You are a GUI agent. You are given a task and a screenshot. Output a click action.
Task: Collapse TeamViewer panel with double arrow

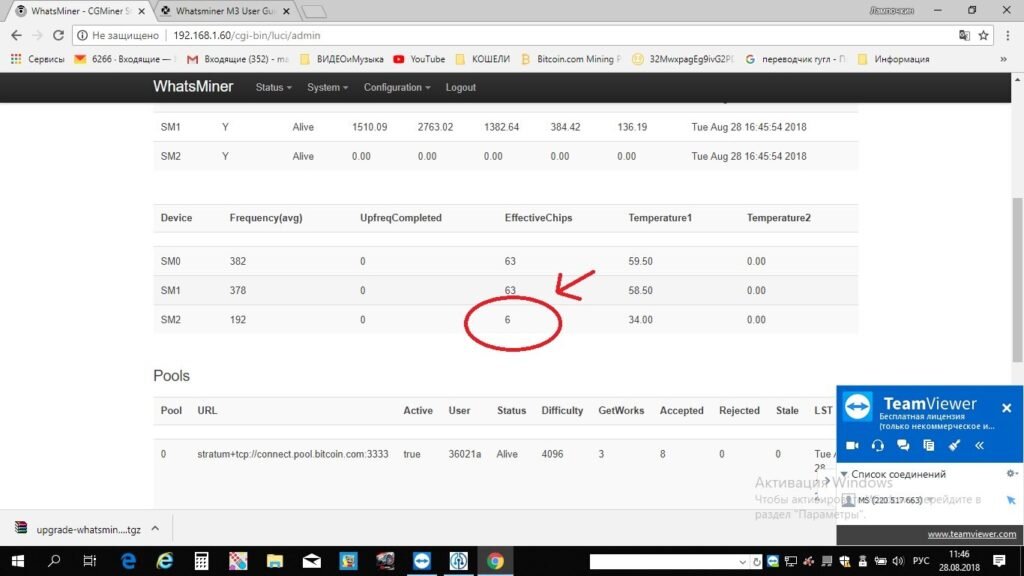(x=980, y=445)
